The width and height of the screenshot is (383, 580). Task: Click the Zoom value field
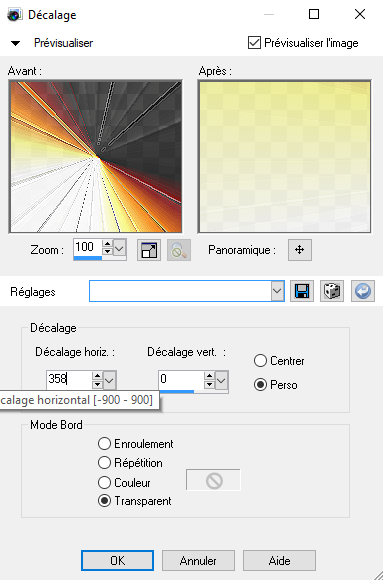coord(88,247)
